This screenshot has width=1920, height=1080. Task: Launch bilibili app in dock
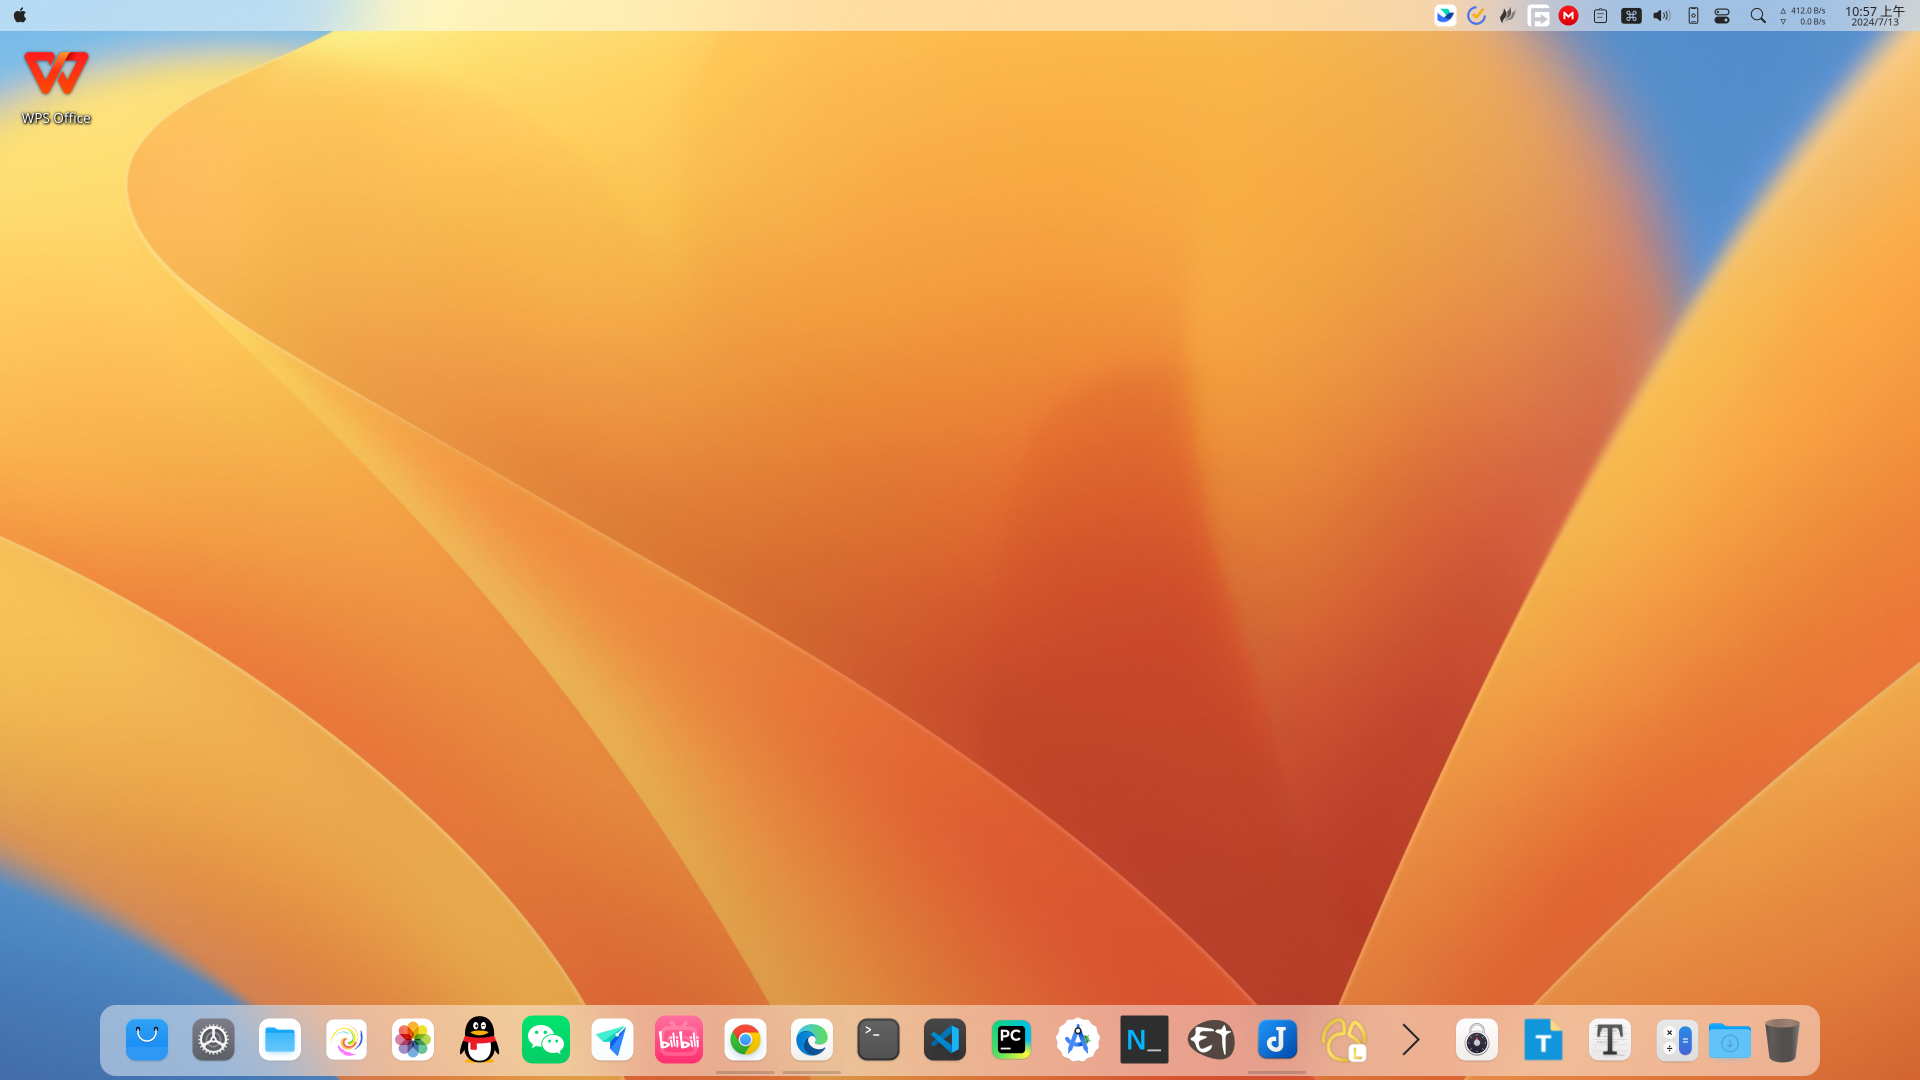click(679, 1040)
